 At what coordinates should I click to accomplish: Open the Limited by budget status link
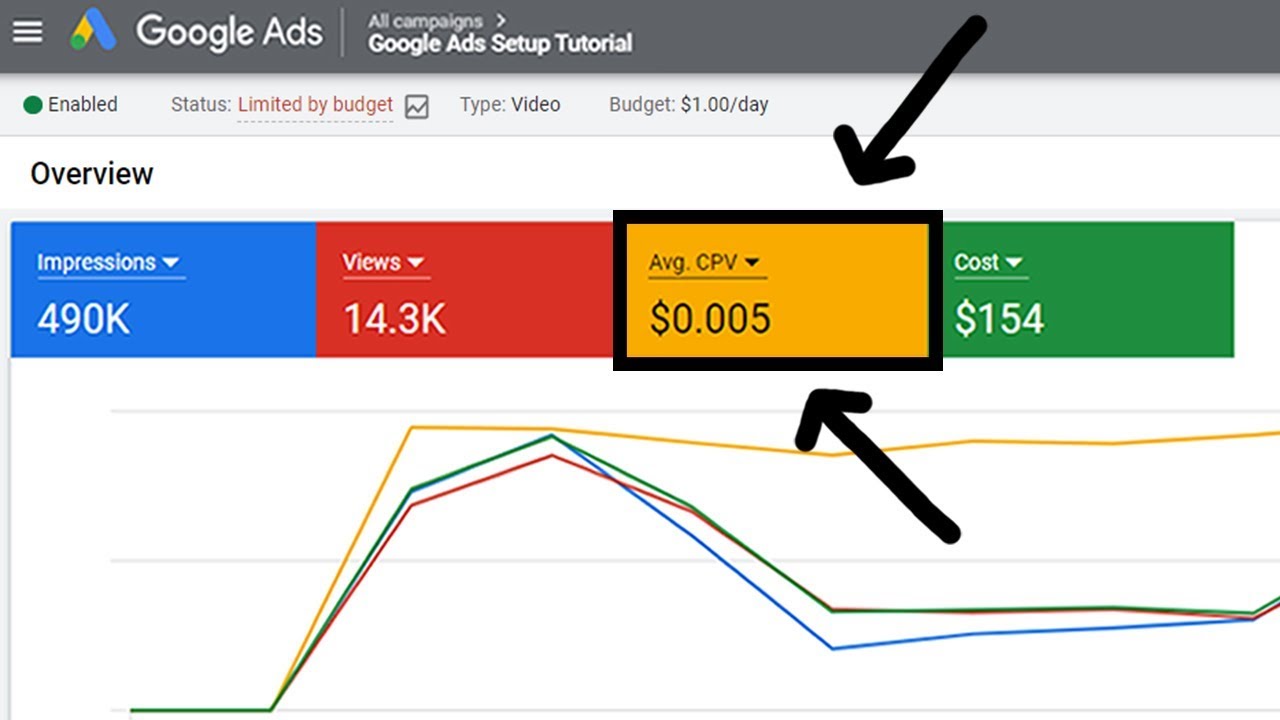315,105
